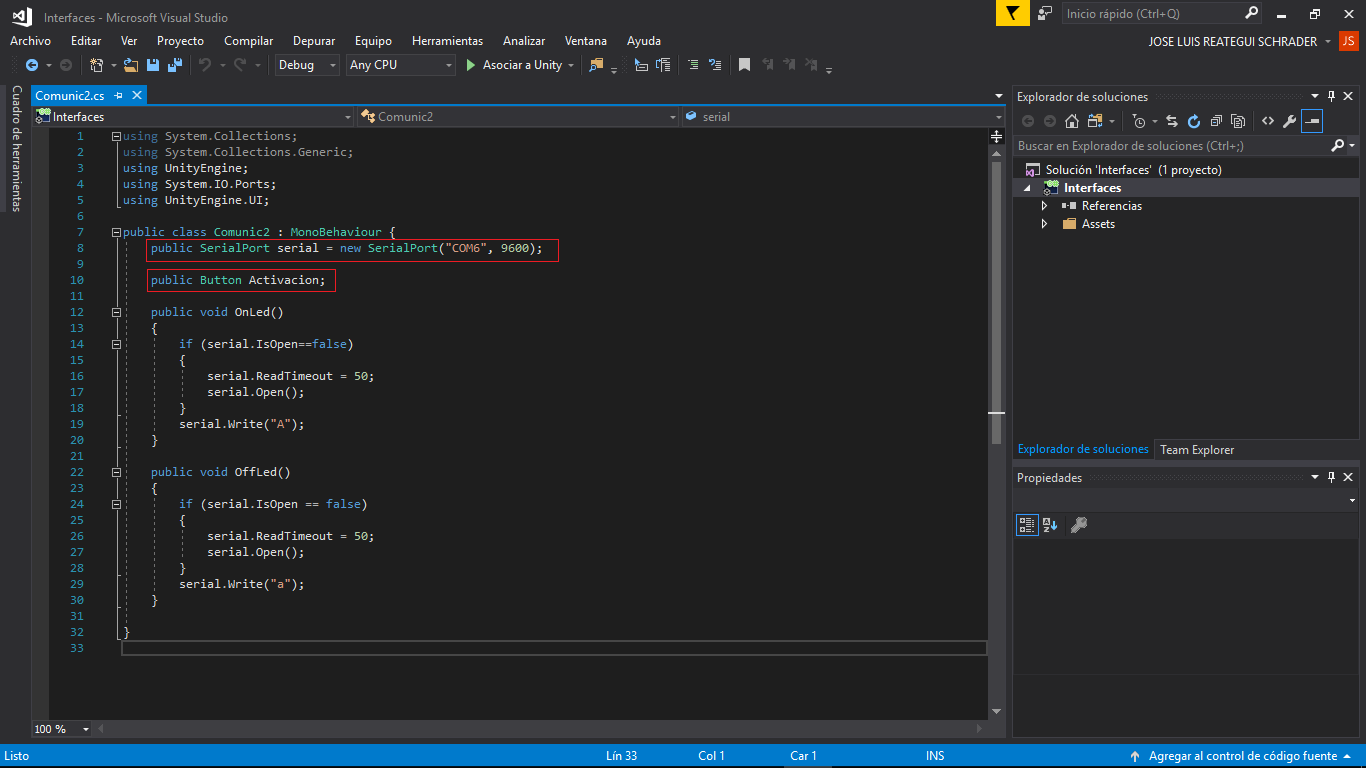Screen dimensions: 1366x768
Task: Open the Any CPU platform dropdown
Action: [x=401, y=65]
